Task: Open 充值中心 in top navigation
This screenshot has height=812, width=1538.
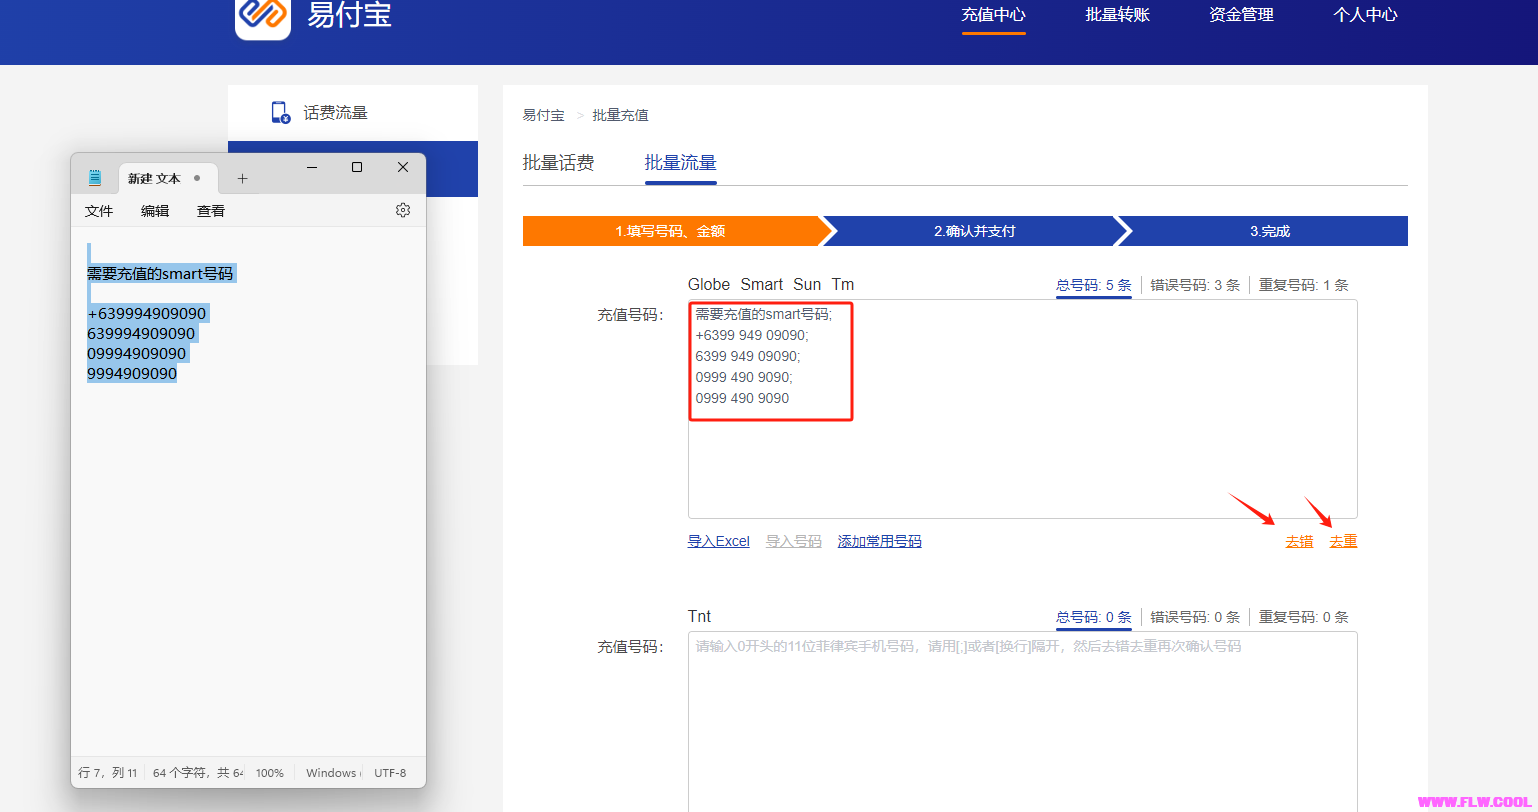Action: click(x=994, y=15)
